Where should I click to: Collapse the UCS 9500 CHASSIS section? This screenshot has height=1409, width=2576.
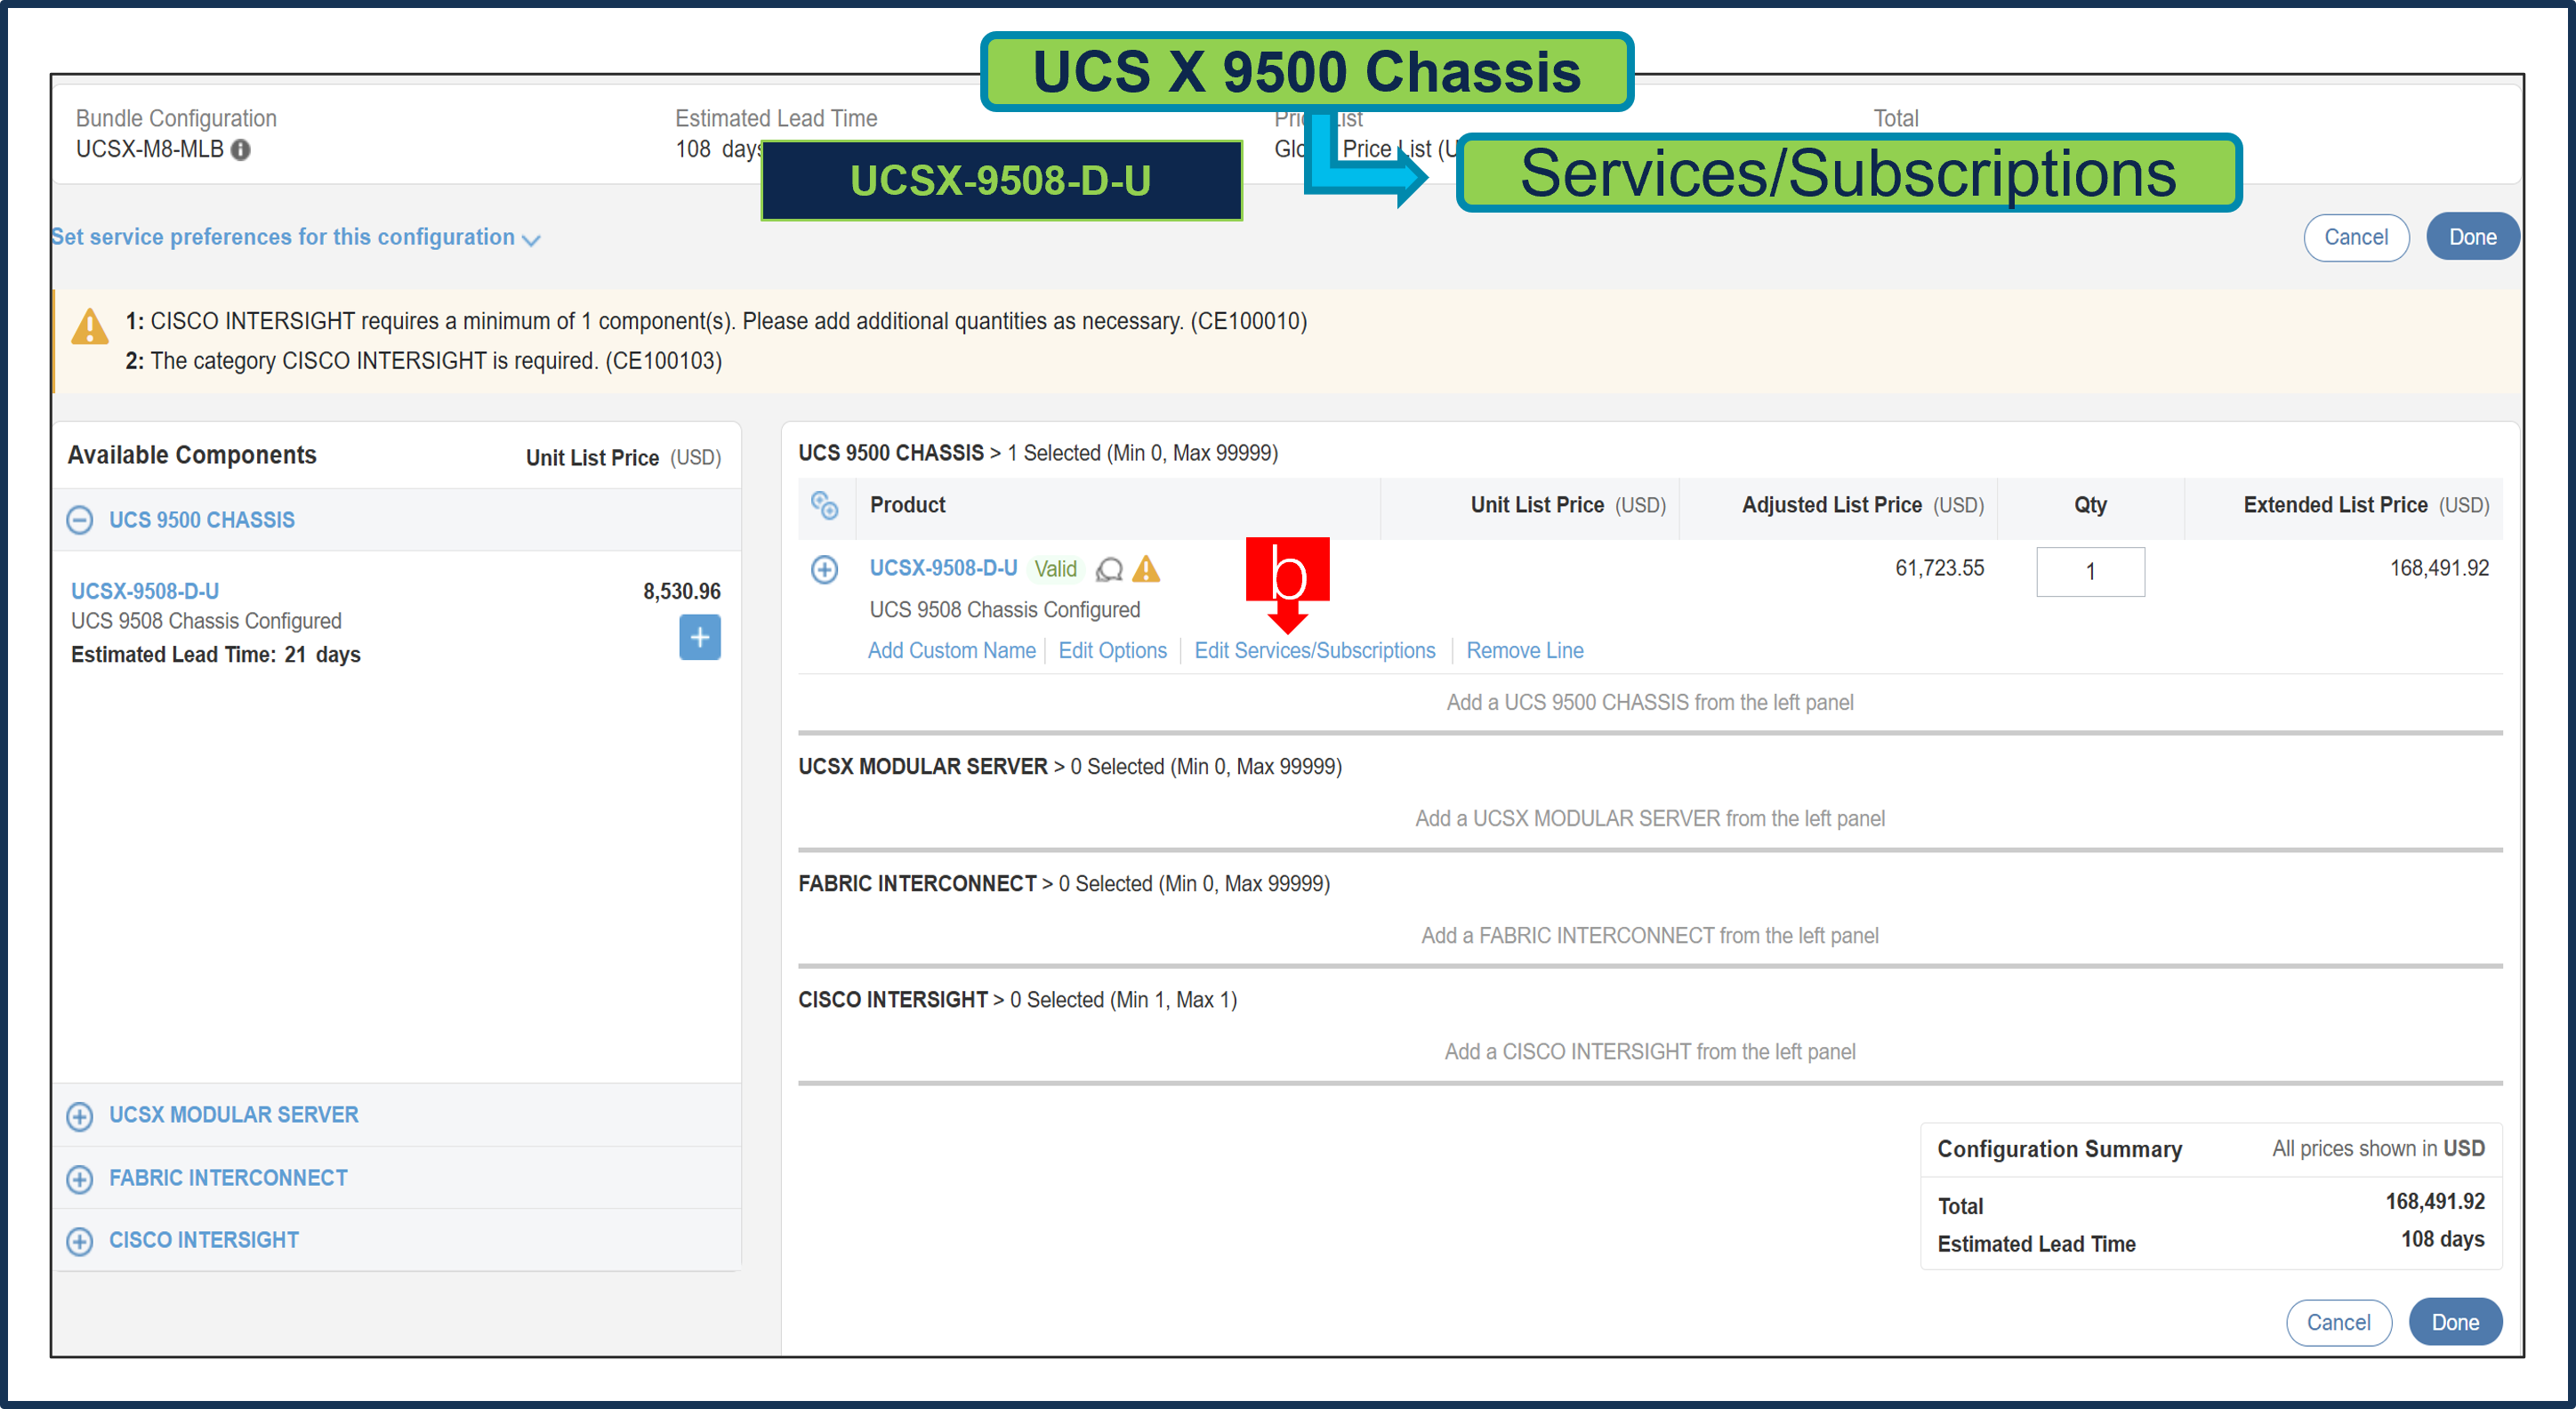80,520
